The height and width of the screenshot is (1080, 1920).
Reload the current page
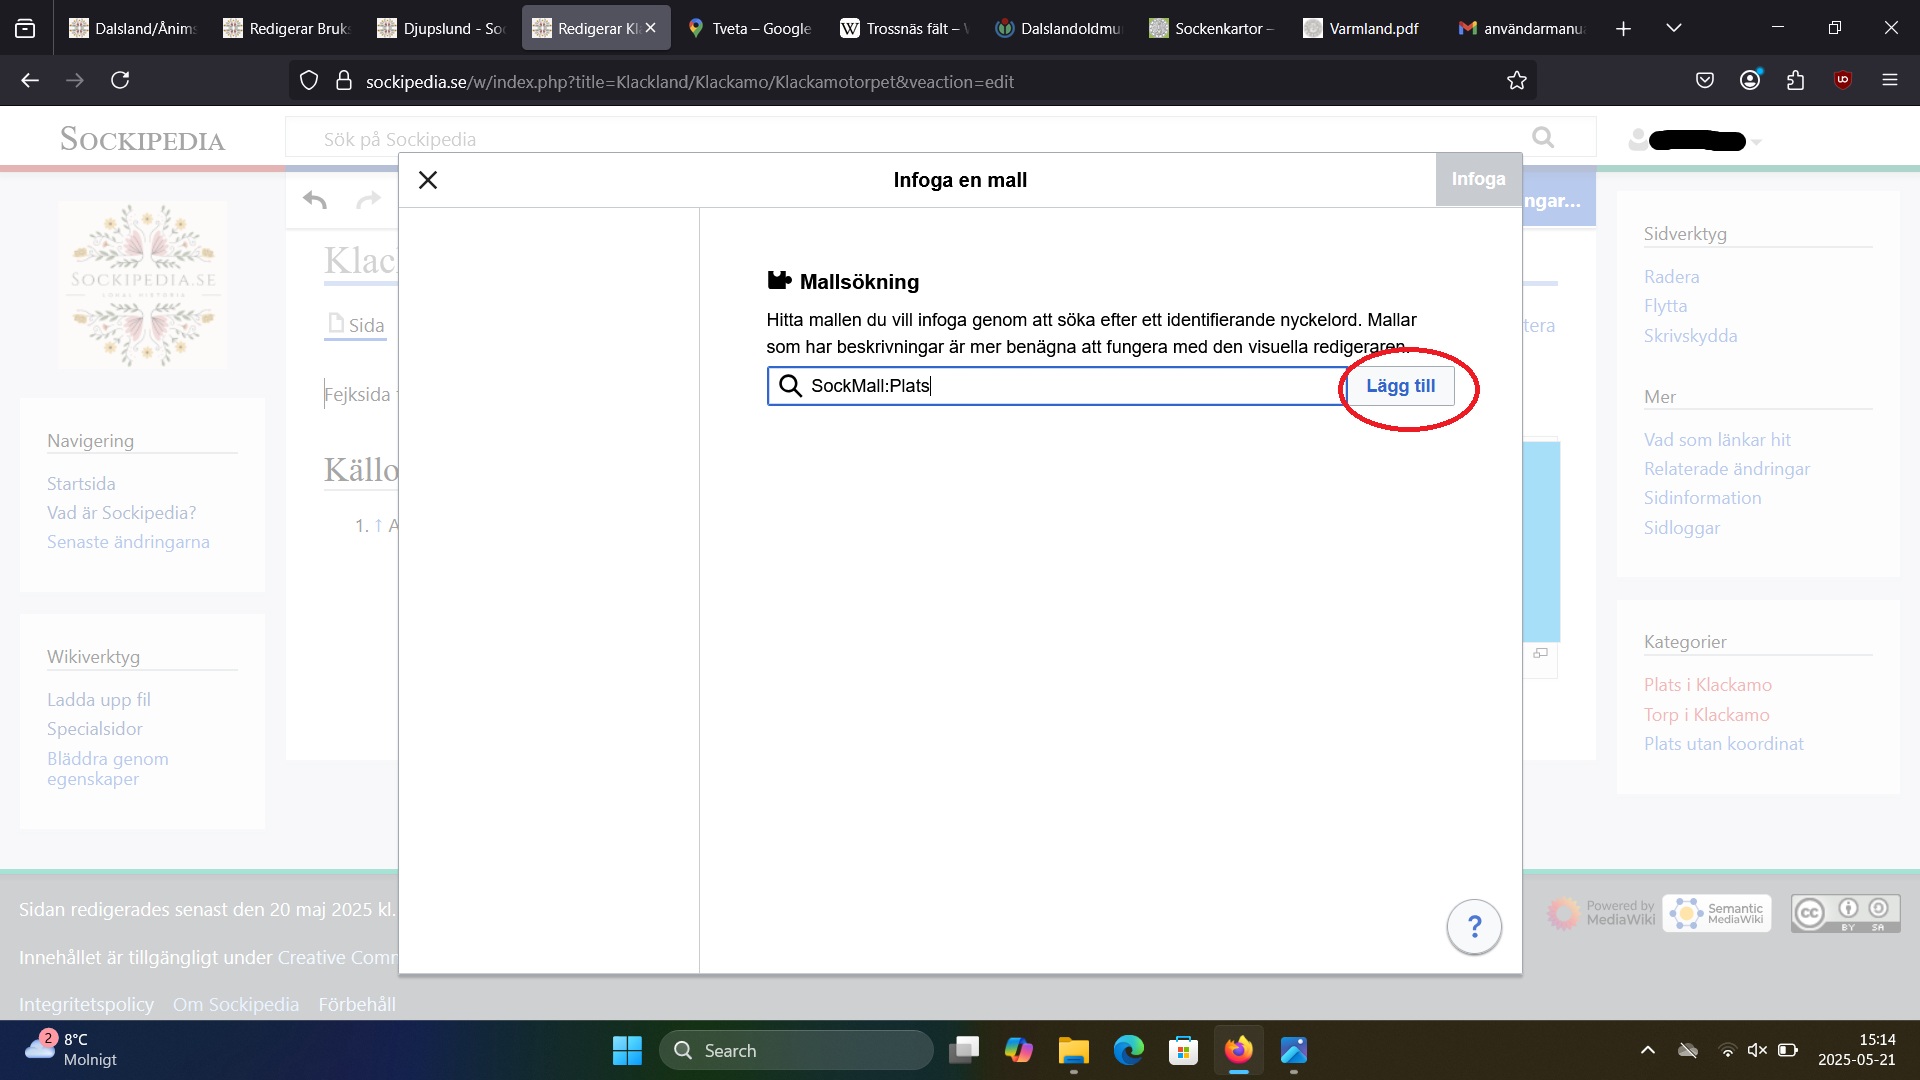(120, 81)
